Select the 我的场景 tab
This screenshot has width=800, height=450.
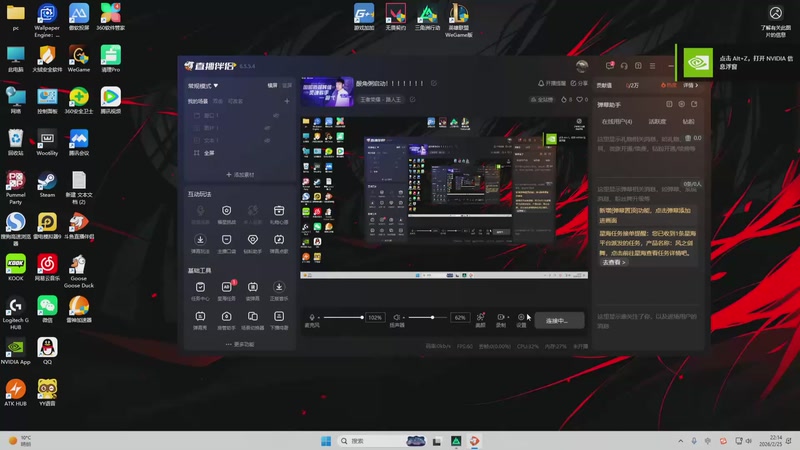pos(197,102)
